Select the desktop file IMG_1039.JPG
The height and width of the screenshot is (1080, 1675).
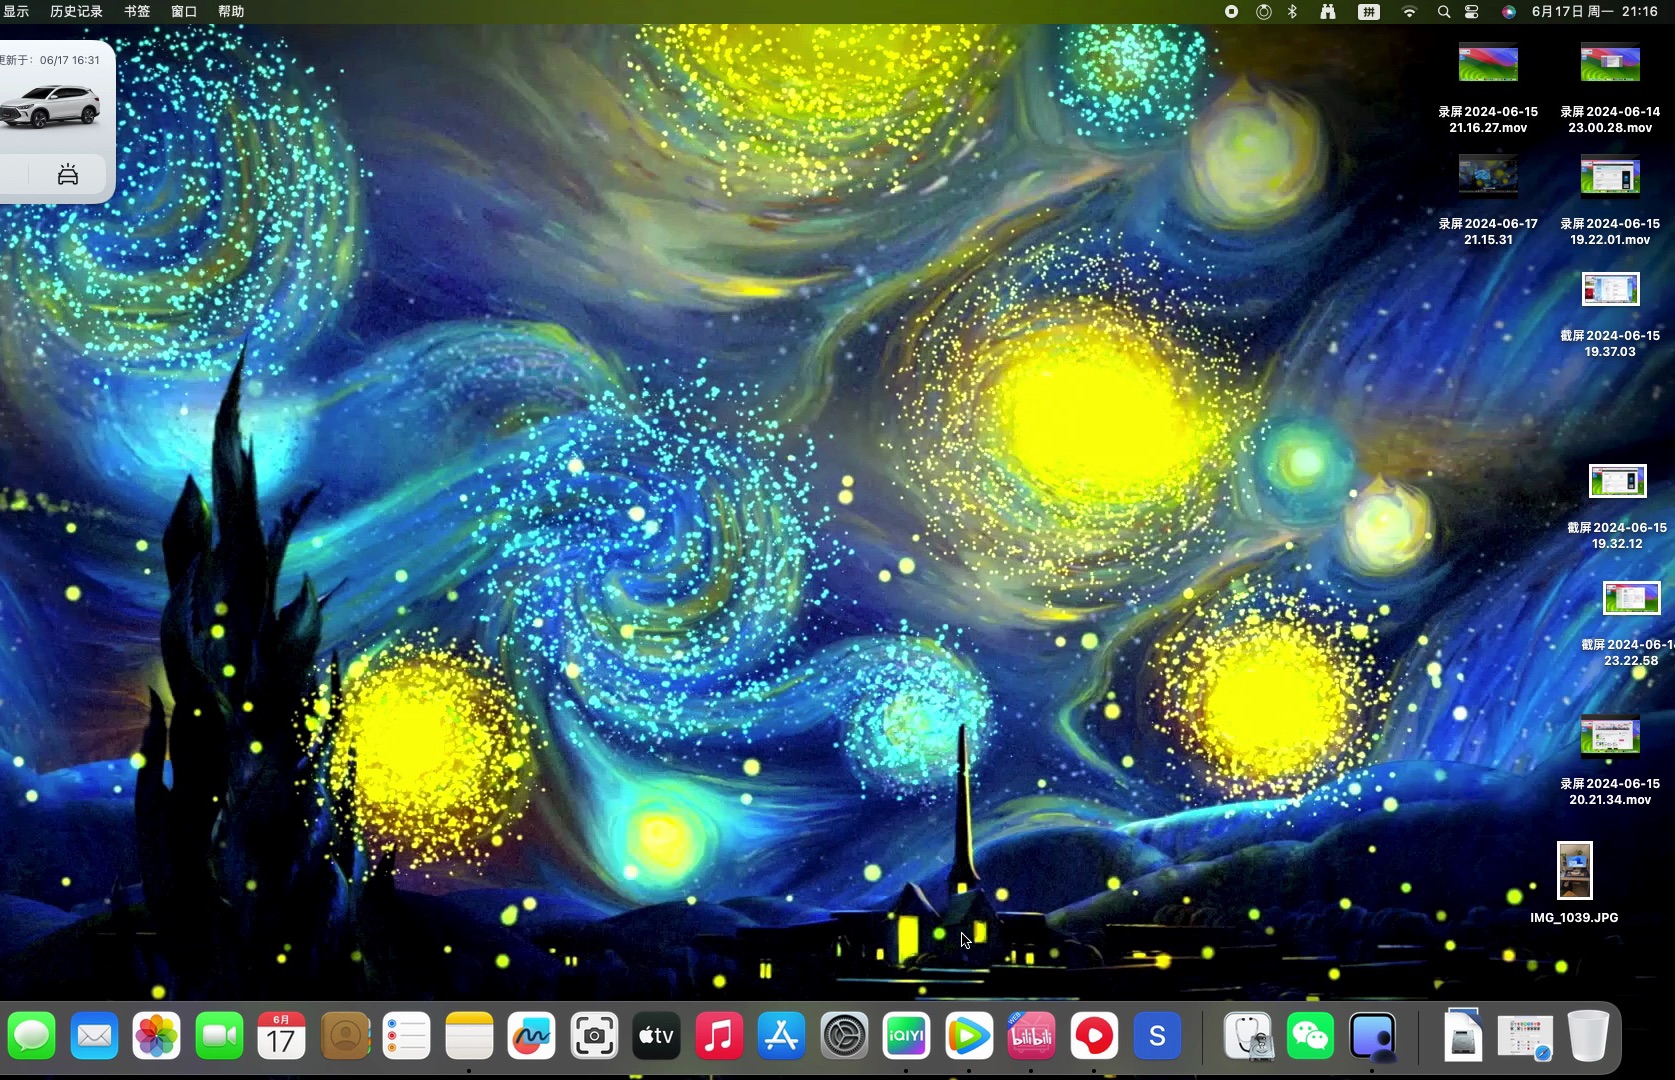click(x=1574, y=882)
